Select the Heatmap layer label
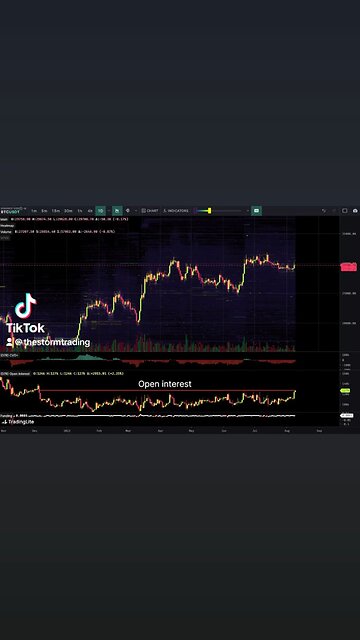This screenshot has width=360, height=640. 6,225
